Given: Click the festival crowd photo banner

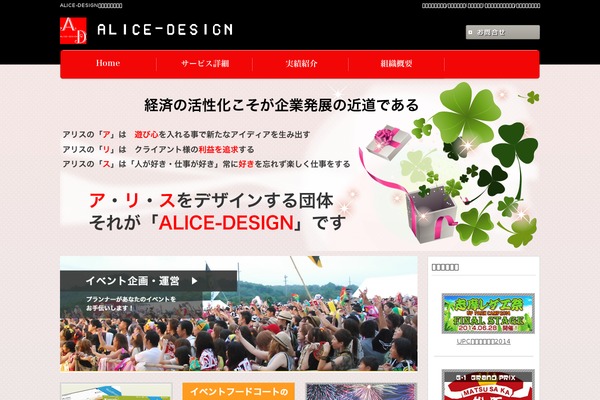Looking at the screenshot, I should pos(238,314).
